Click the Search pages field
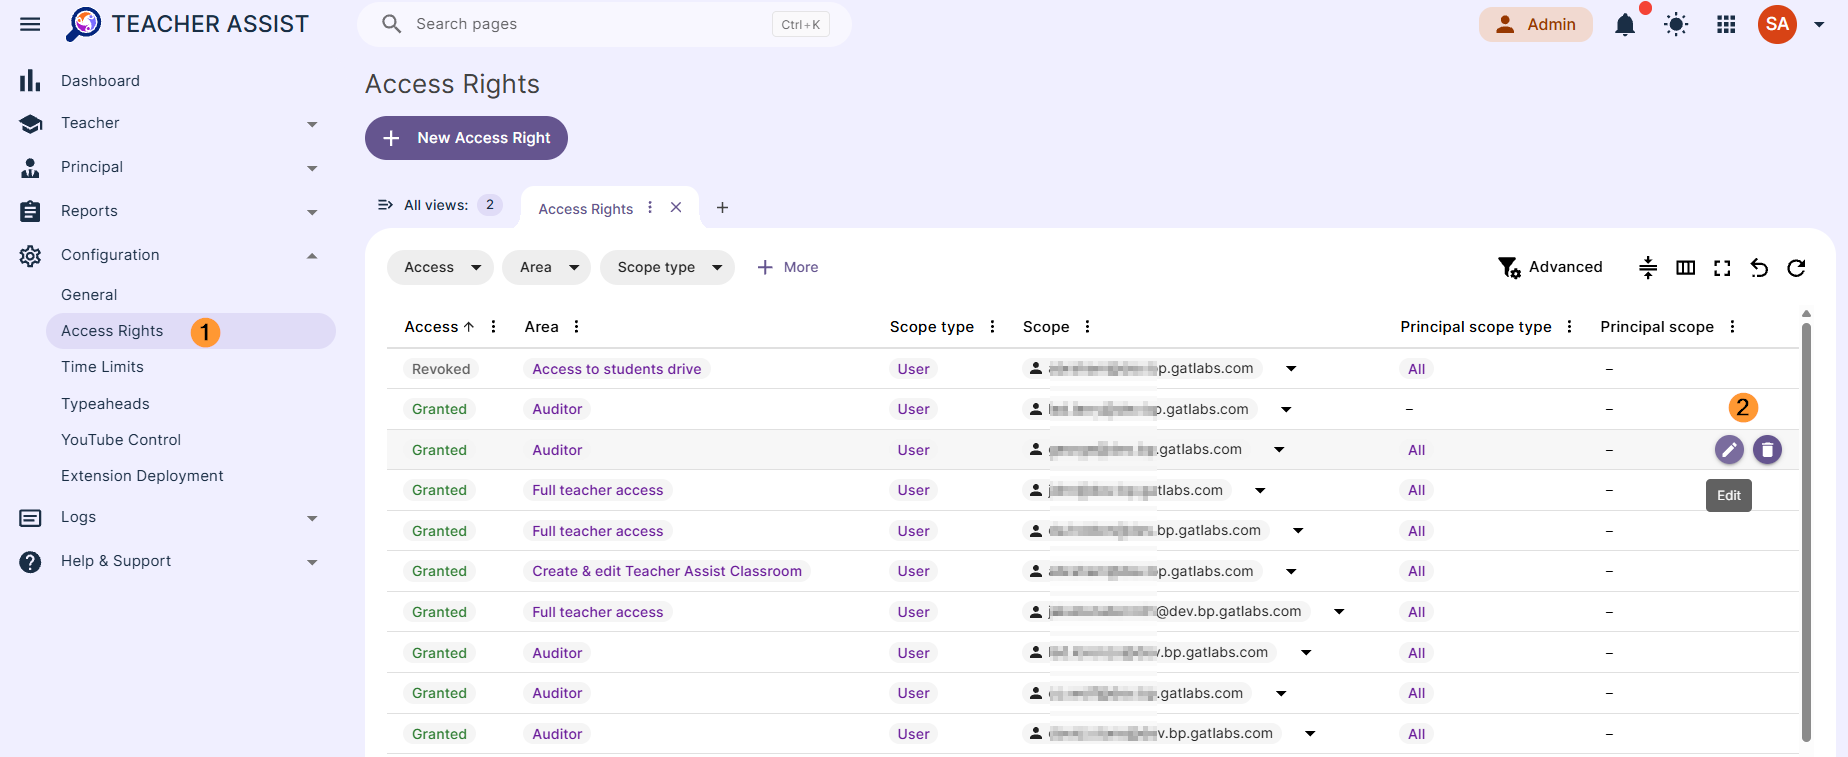 [604, 24]
